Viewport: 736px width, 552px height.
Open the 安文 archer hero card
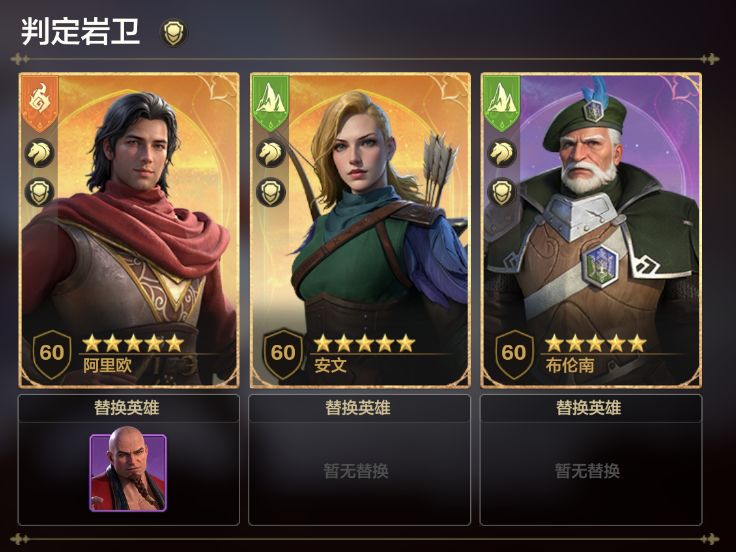pos(360,230)
